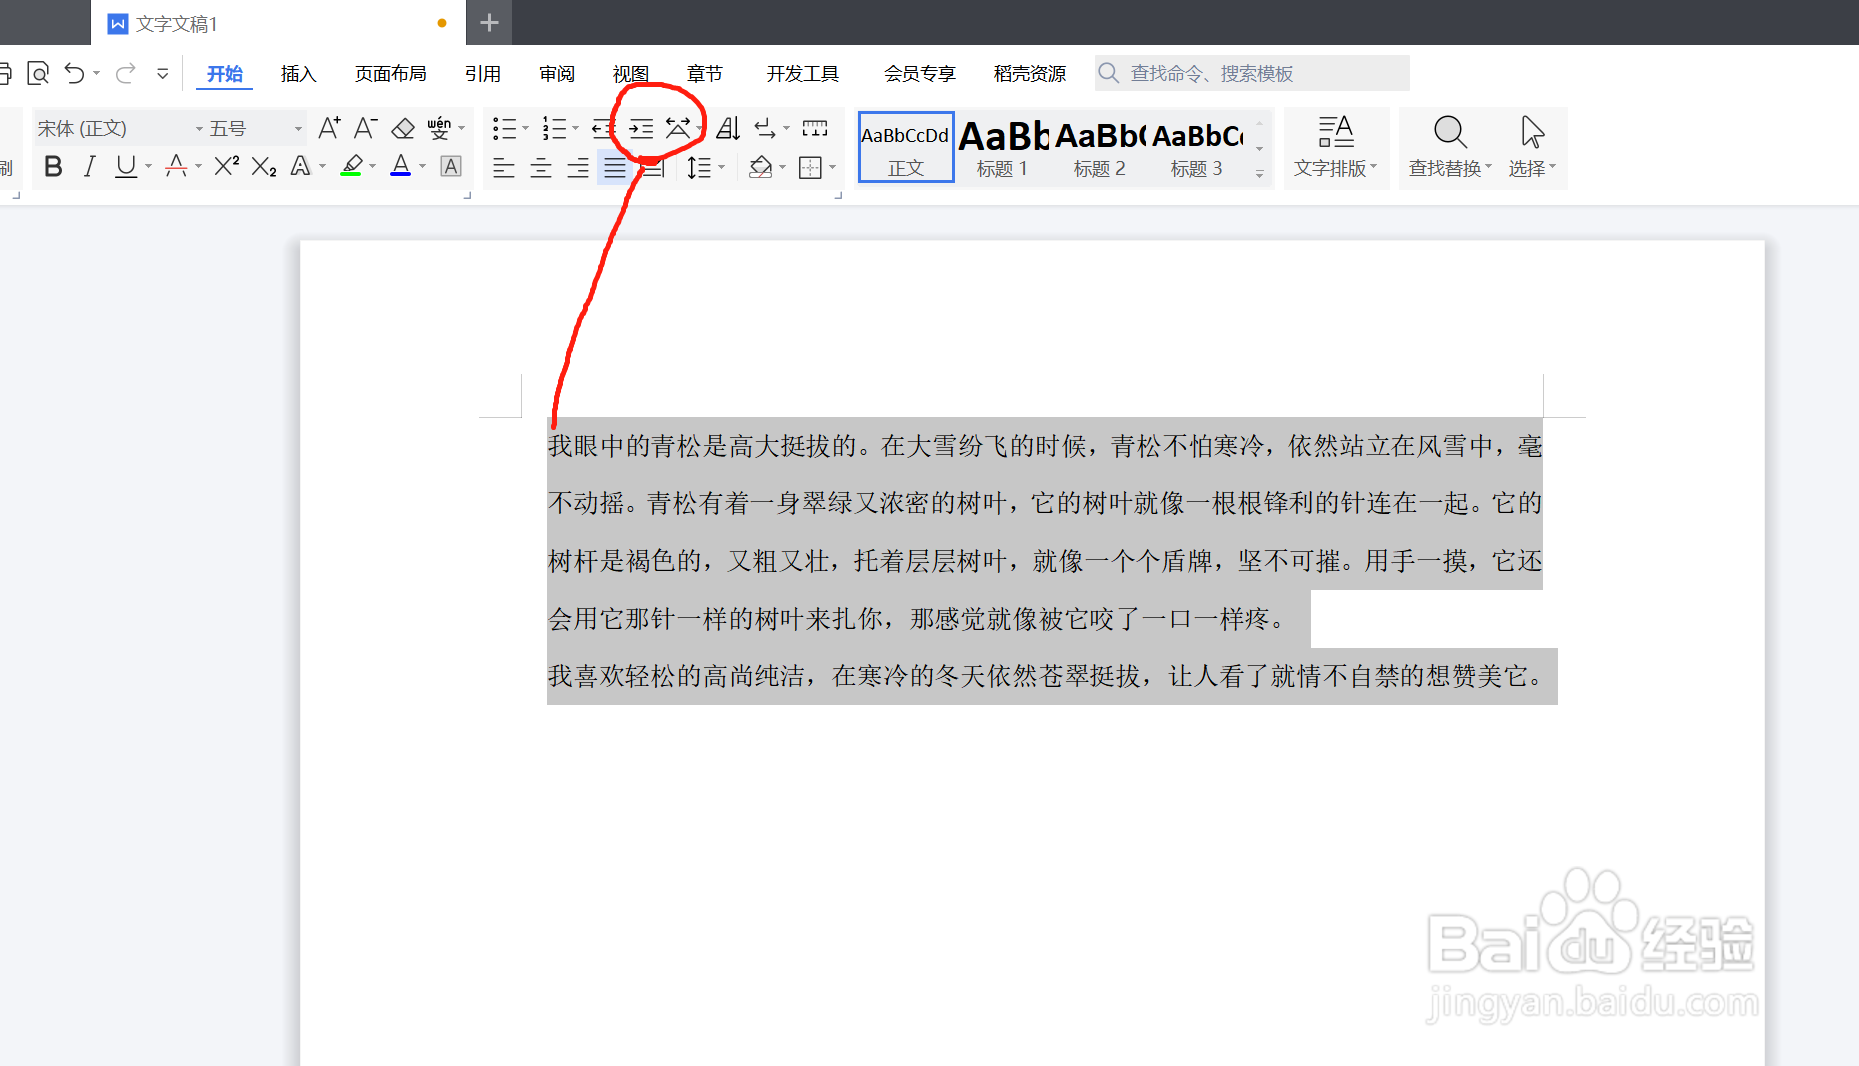Screen dimensions: 1859x1066
Task: Click the borders icon
Action: tap(811, 167)
